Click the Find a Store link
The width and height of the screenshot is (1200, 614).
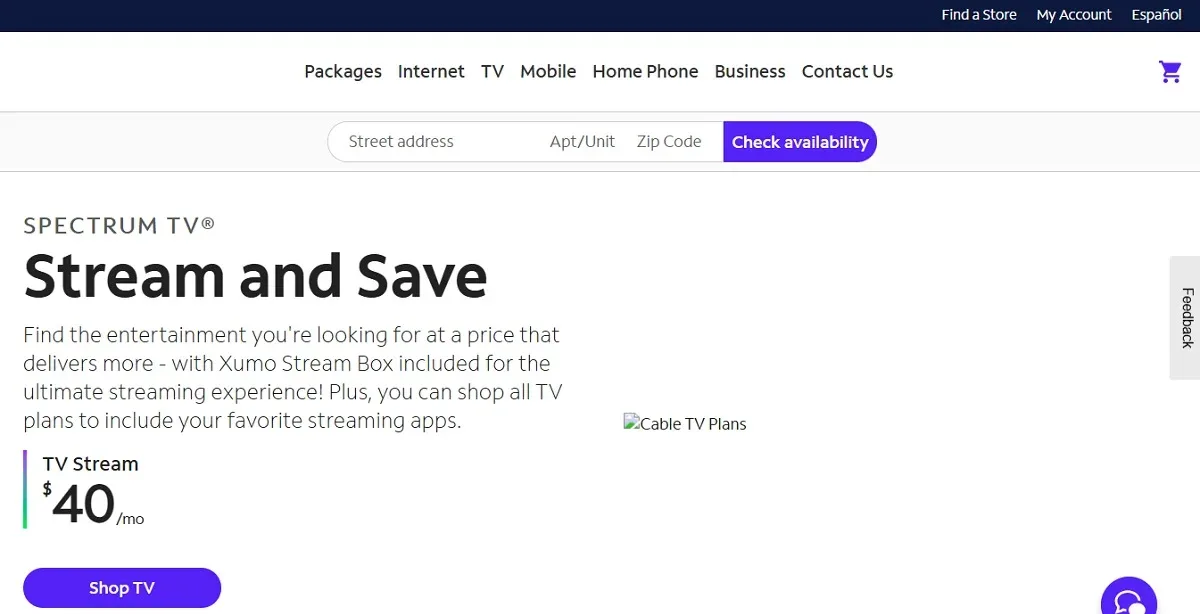click(979, 15)
